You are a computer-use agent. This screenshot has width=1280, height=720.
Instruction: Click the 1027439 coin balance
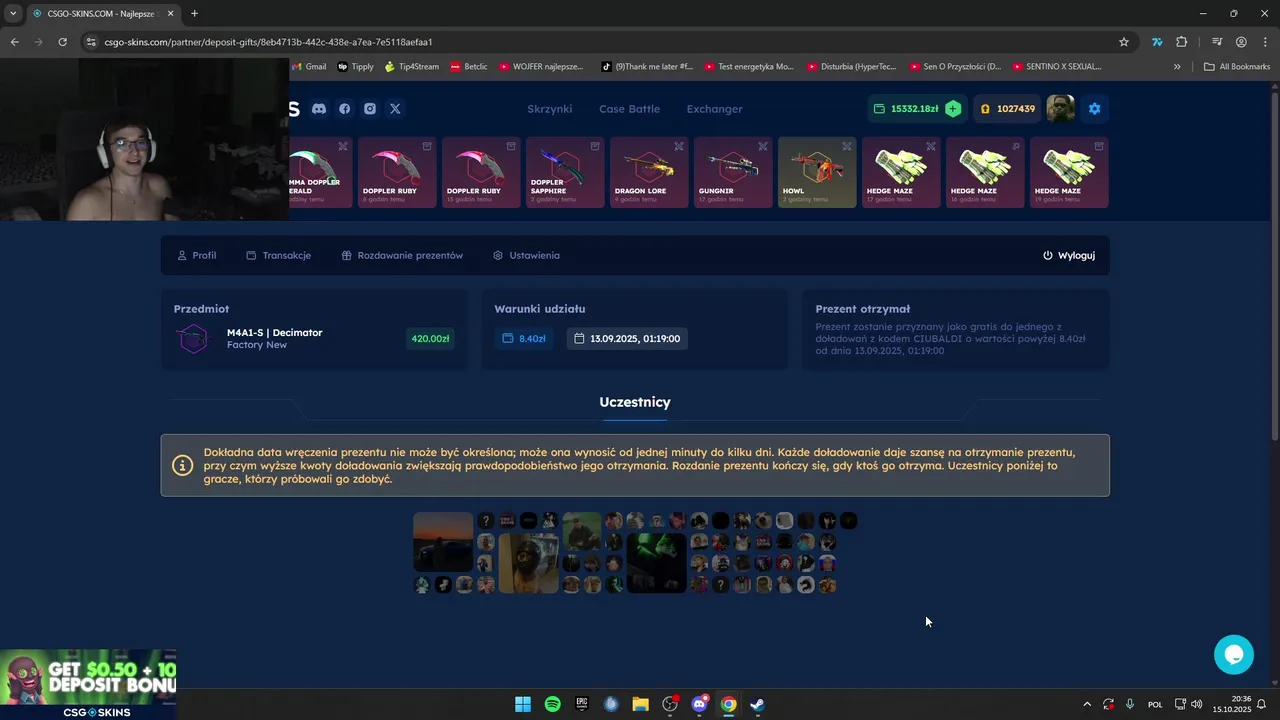pos(1007,109)
